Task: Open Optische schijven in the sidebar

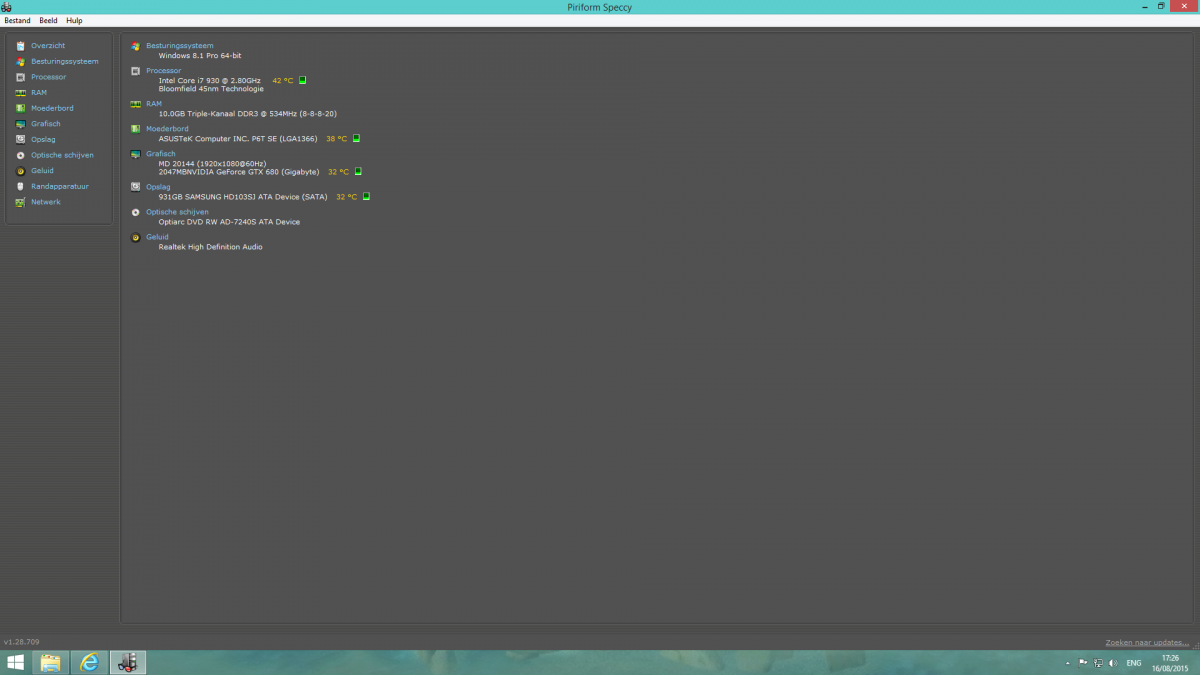Action: (x=62, y=155)
